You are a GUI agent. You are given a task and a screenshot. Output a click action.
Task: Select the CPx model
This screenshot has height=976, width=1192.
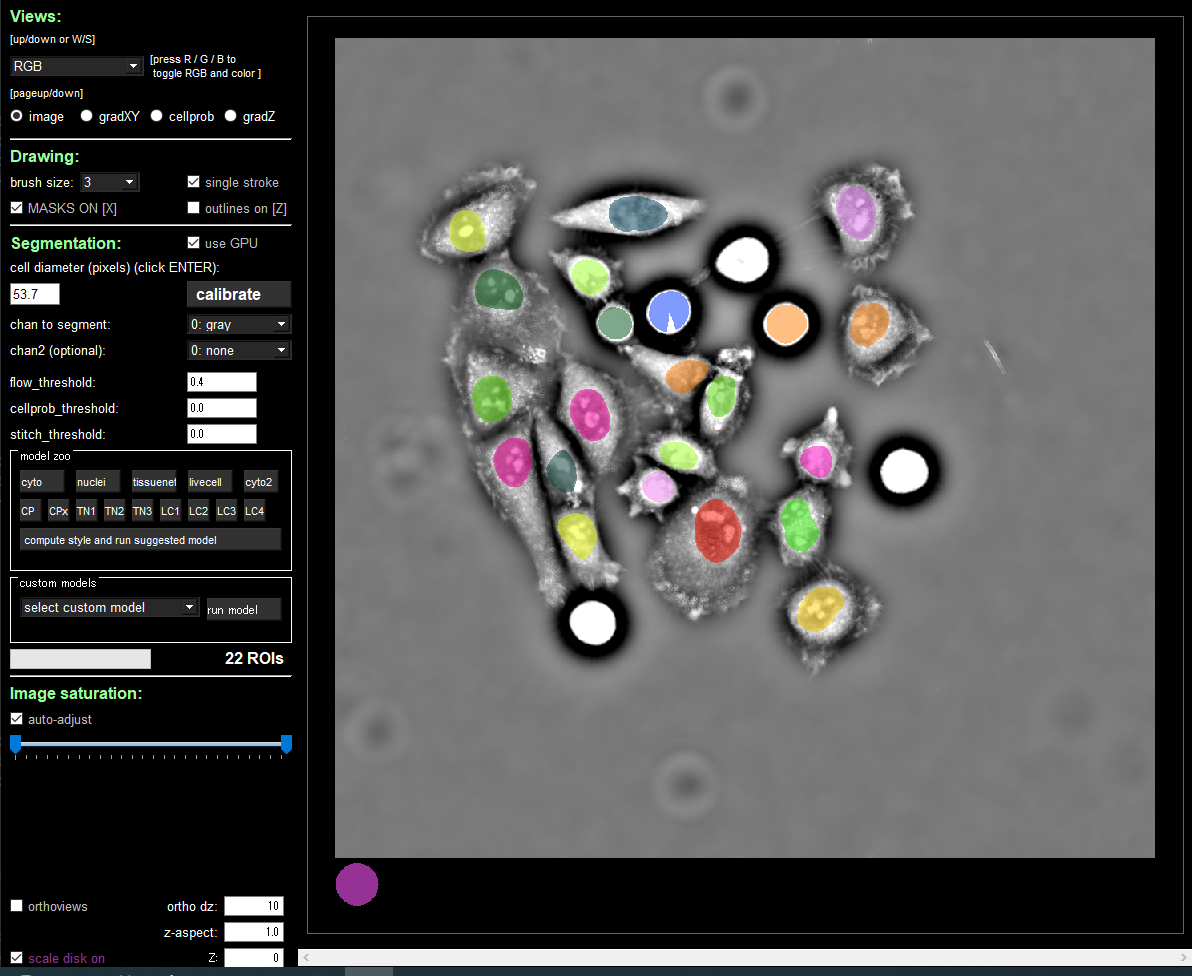click(x=57, y=510)
